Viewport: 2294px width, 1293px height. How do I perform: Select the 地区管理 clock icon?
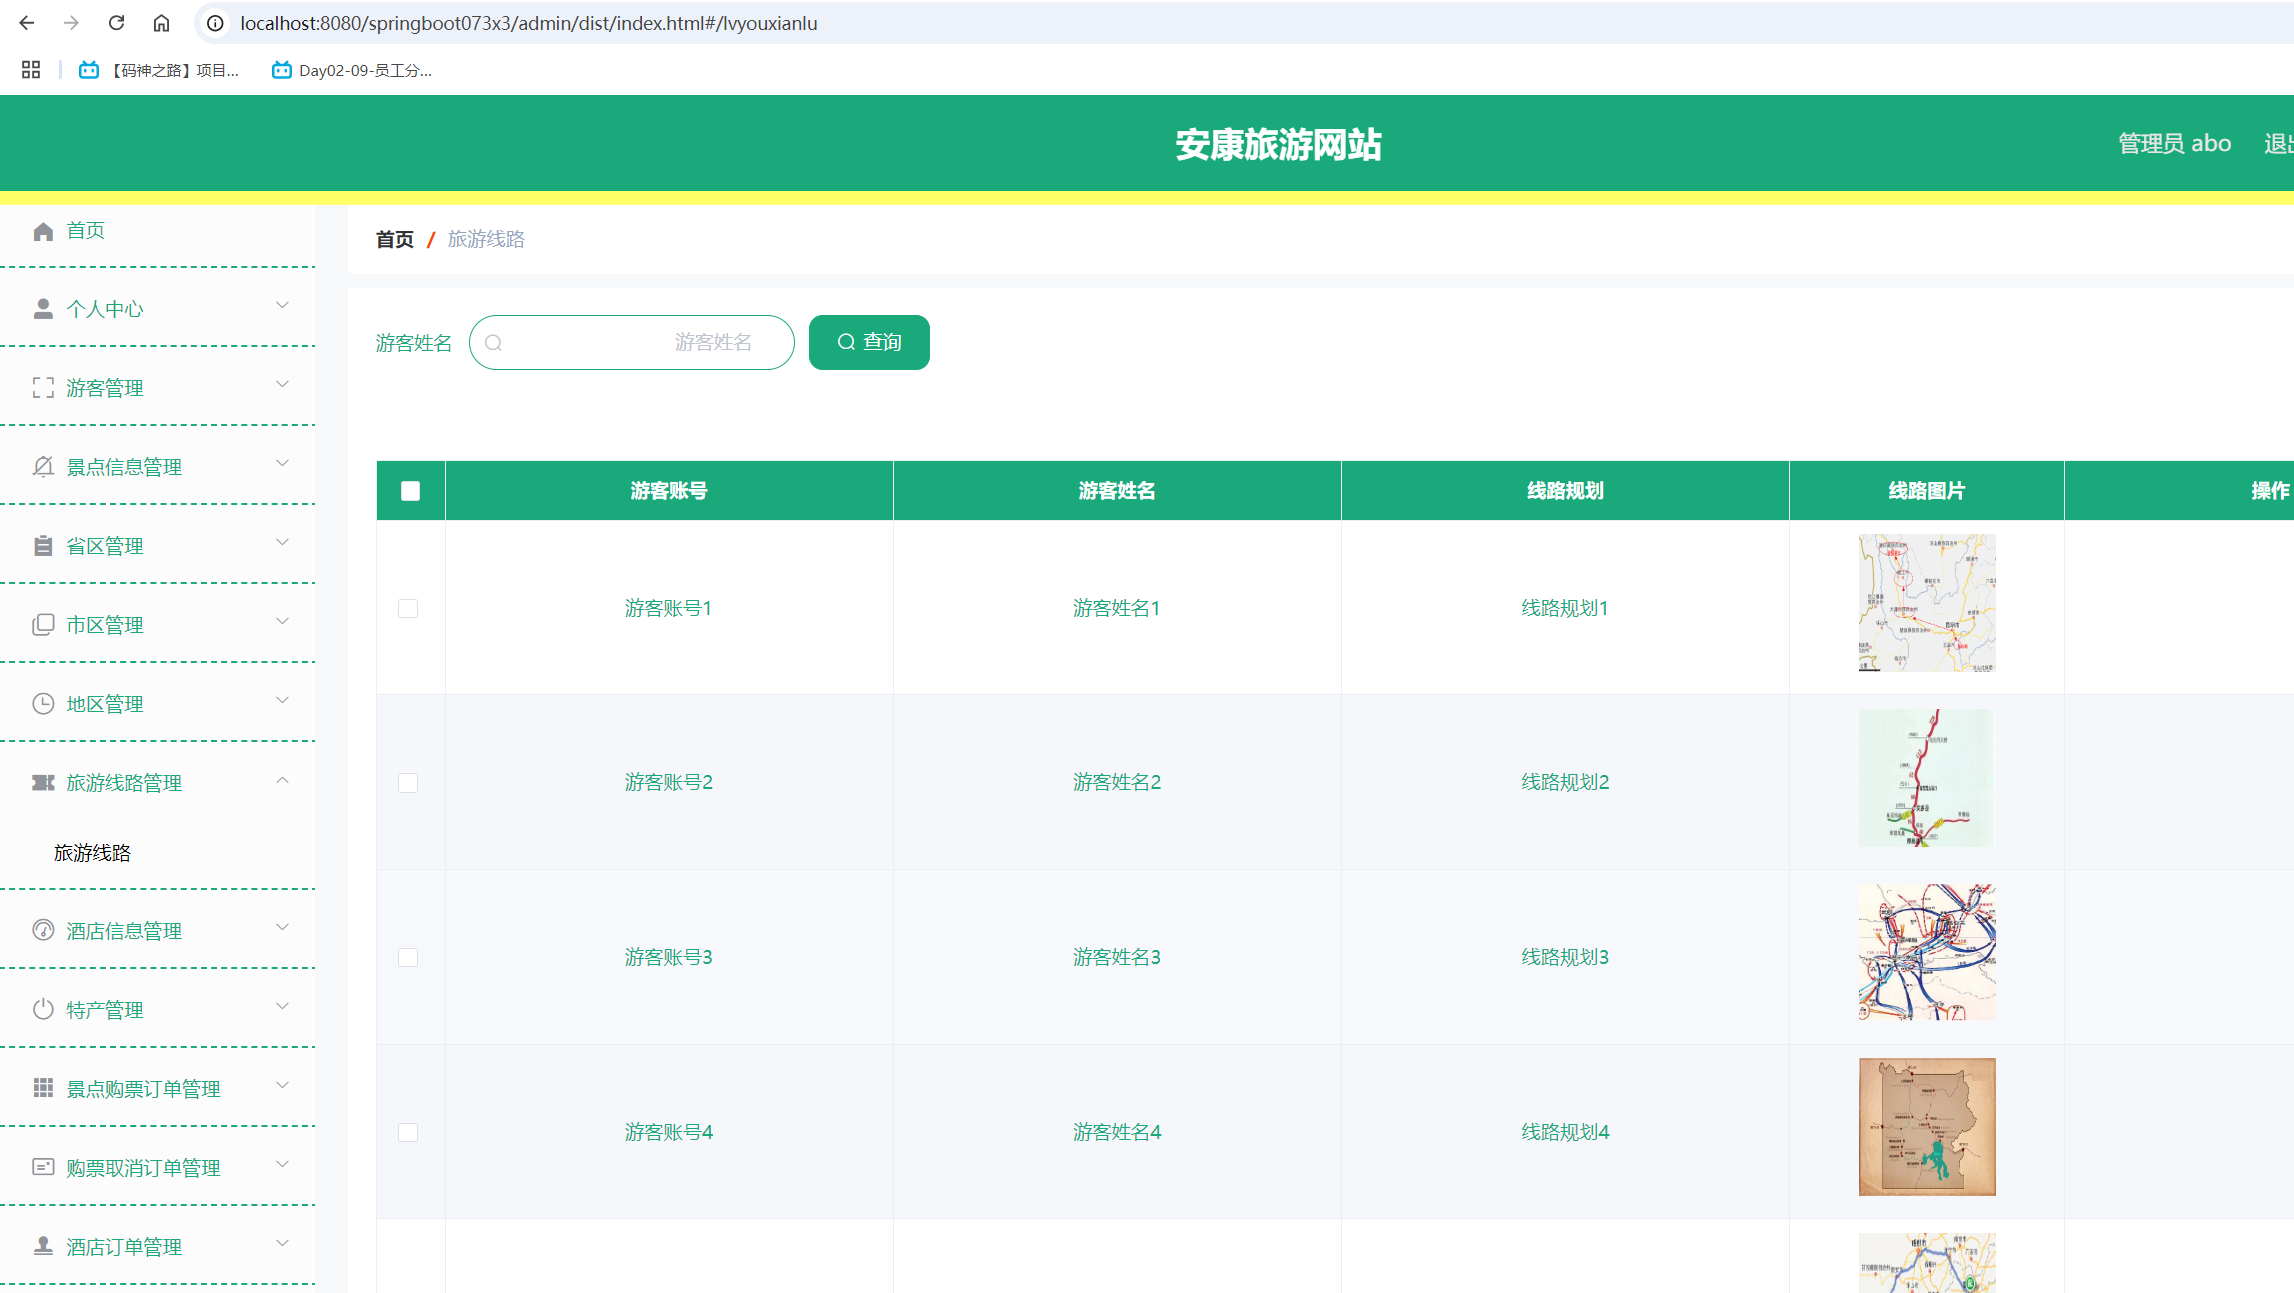(44, 703)
